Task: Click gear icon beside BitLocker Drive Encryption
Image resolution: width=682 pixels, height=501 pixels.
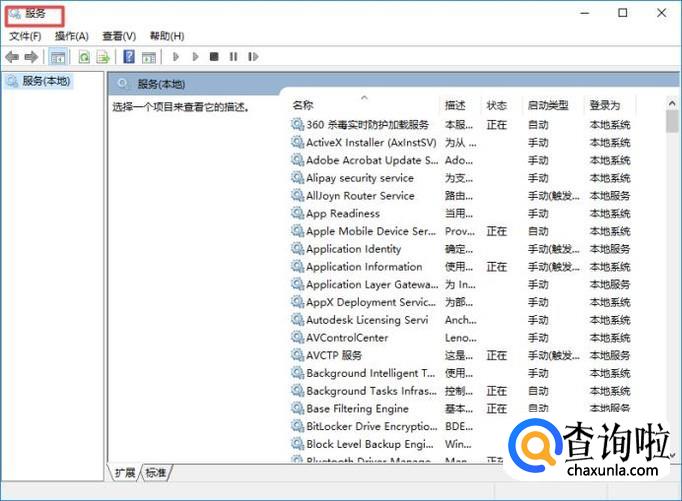Action: point(298,426)
